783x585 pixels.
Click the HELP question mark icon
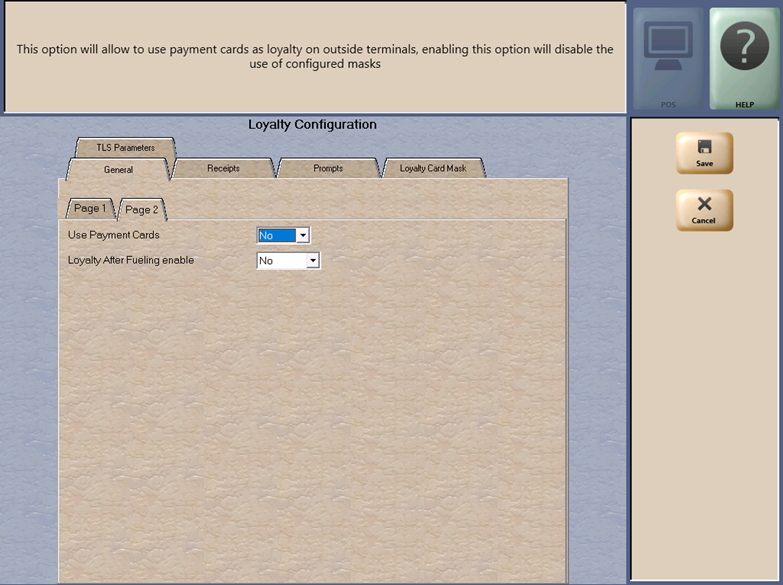[744, 58]
